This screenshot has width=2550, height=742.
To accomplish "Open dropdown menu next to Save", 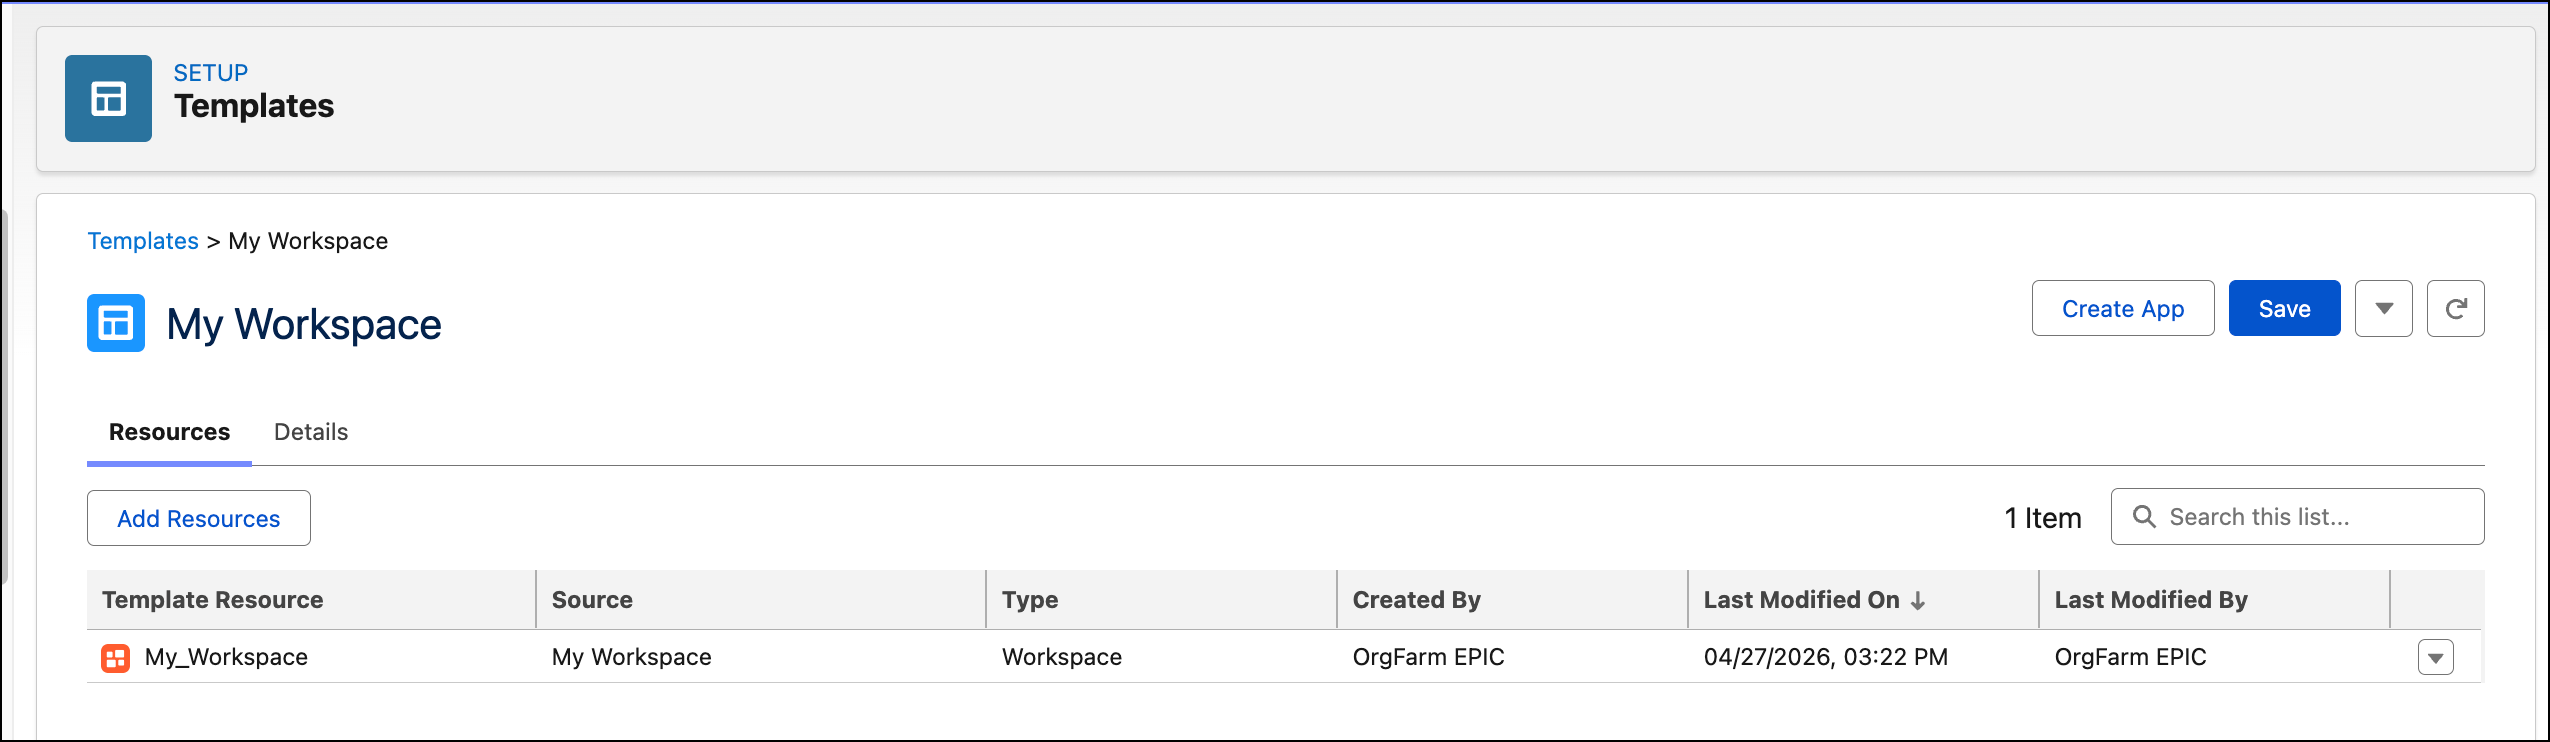I will pos(2384,308).
